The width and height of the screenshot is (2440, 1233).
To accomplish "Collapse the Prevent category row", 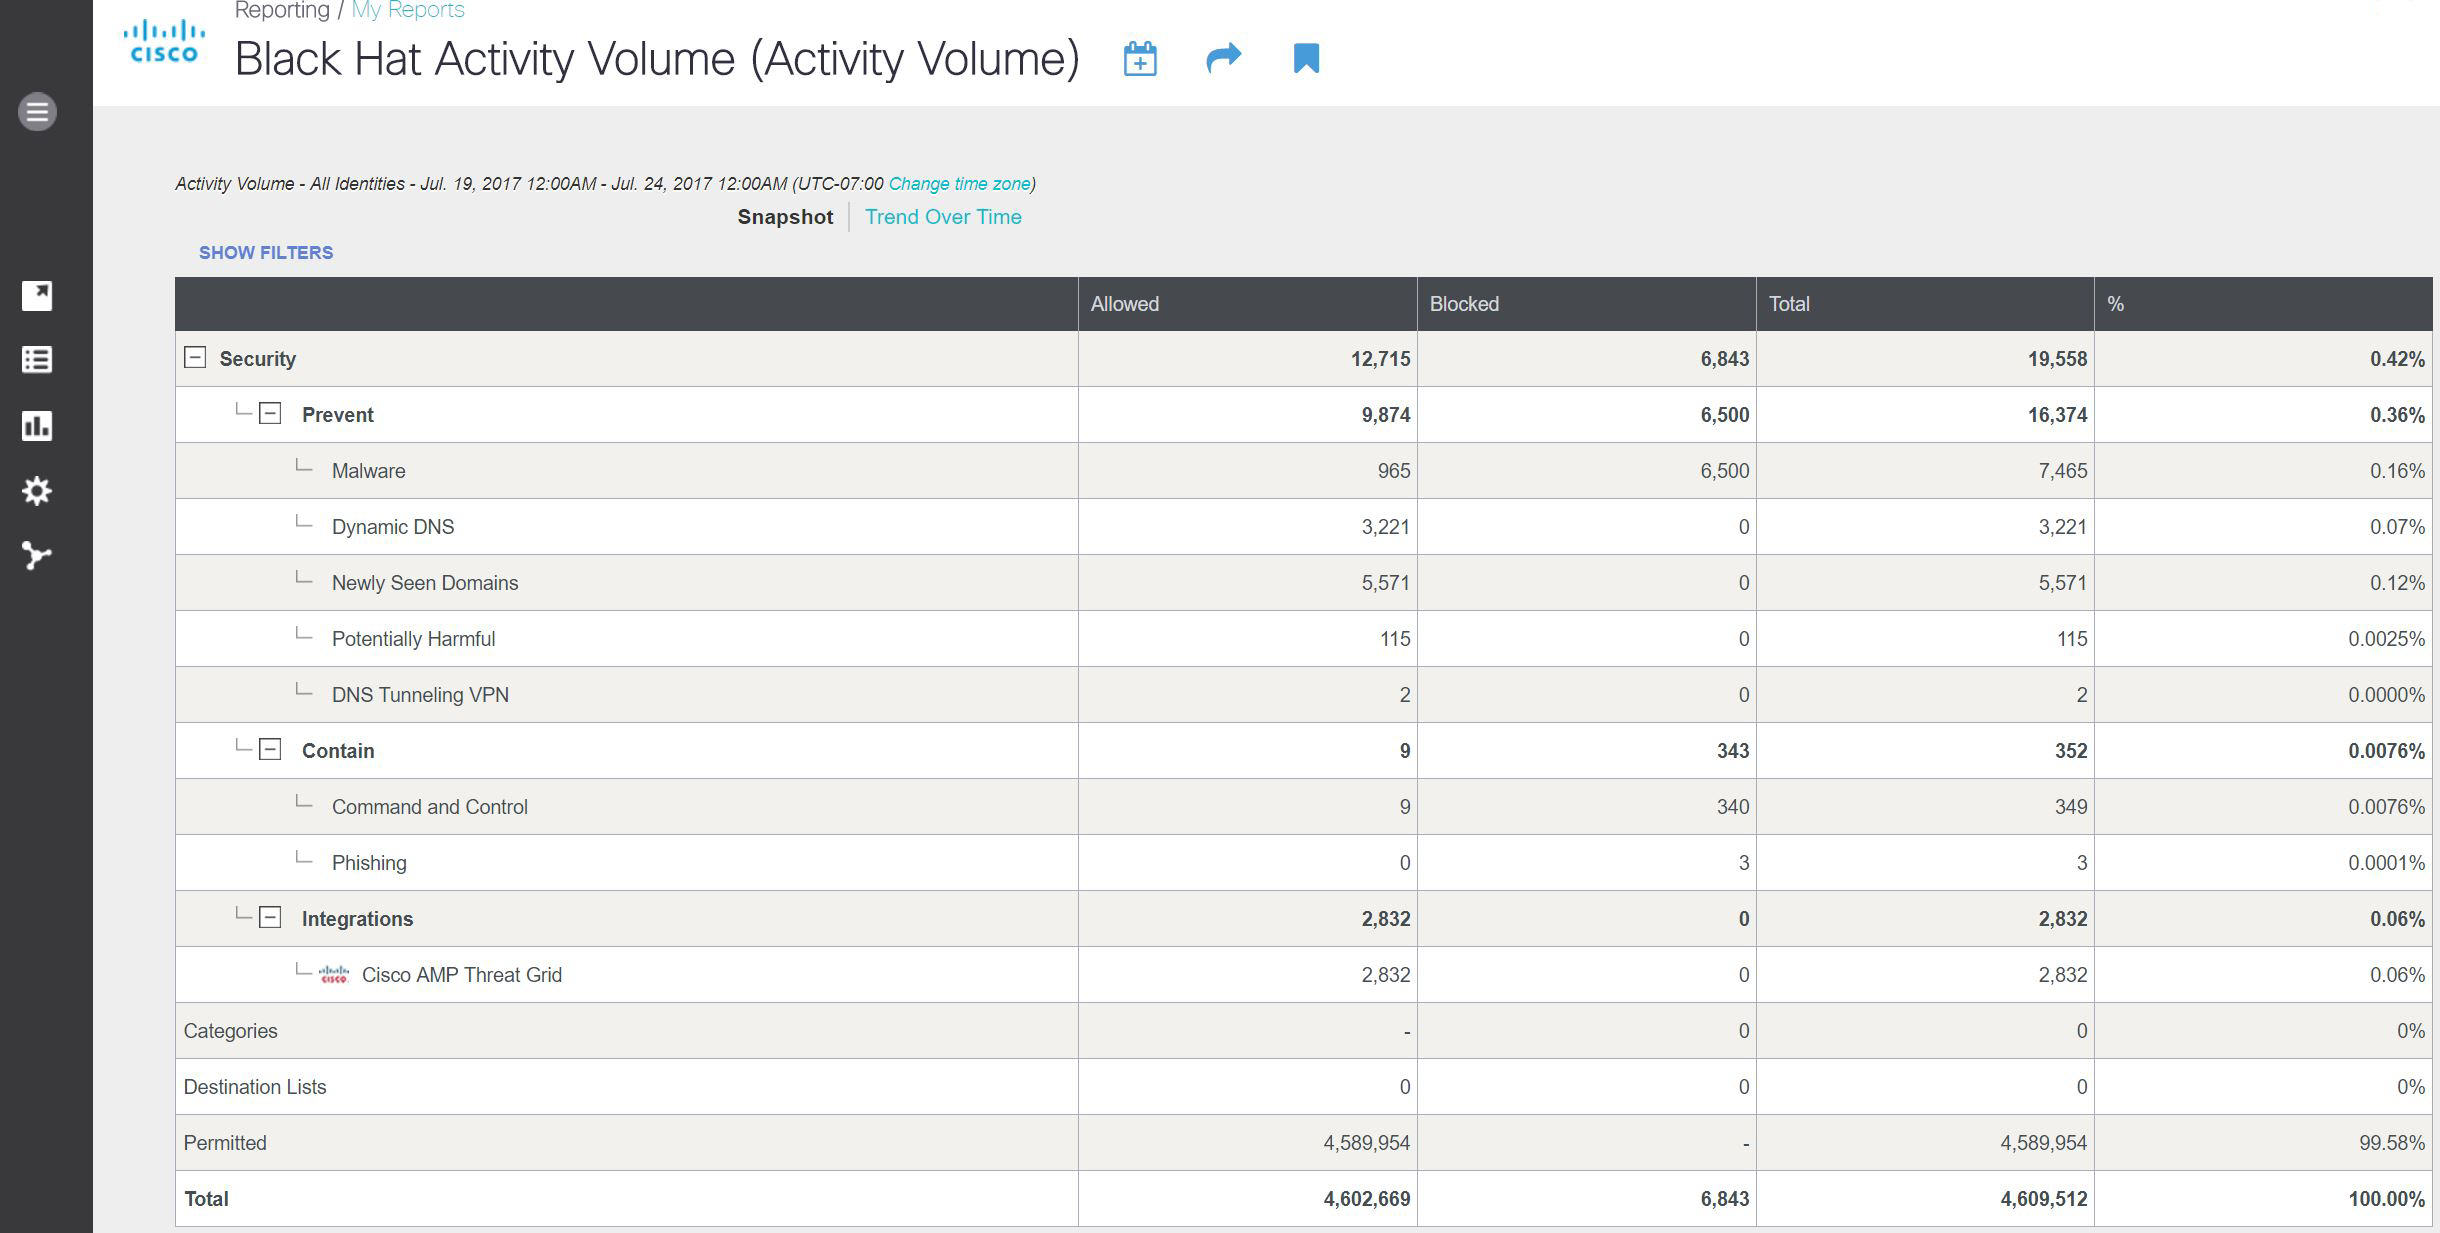I will (270, 414).
